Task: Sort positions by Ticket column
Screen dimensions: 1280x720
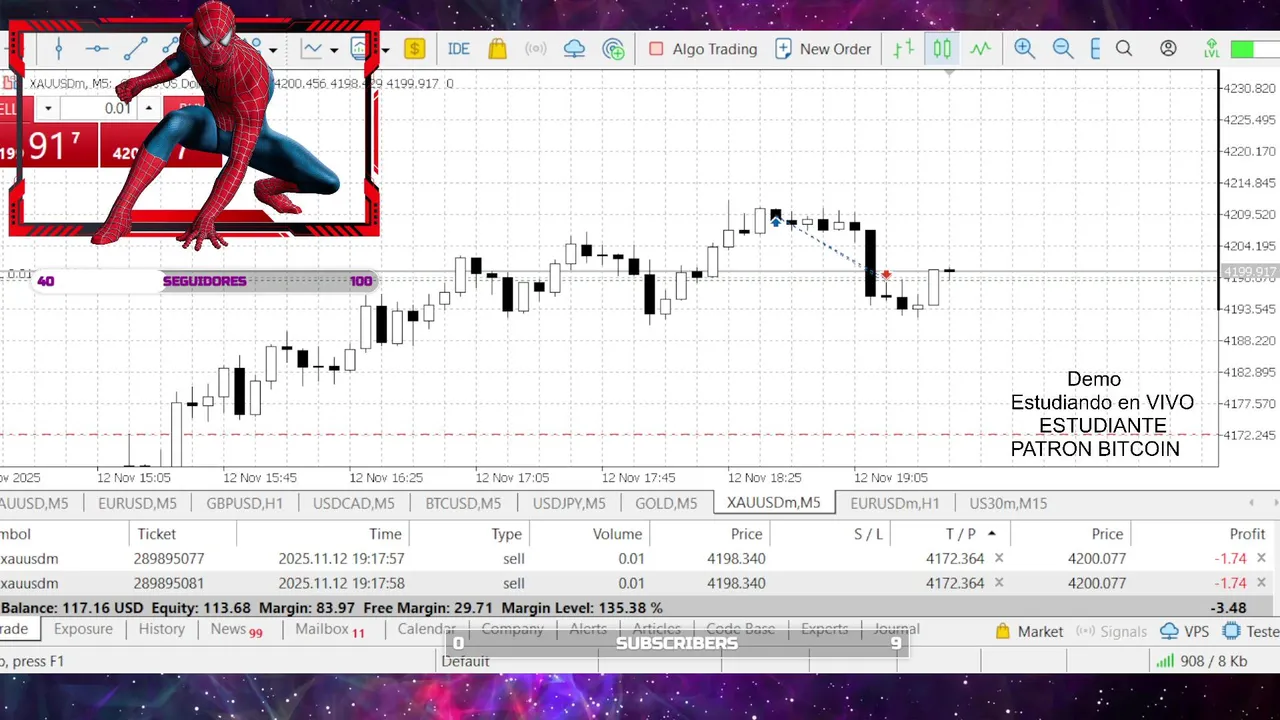Action: click(x=157, y=534)
